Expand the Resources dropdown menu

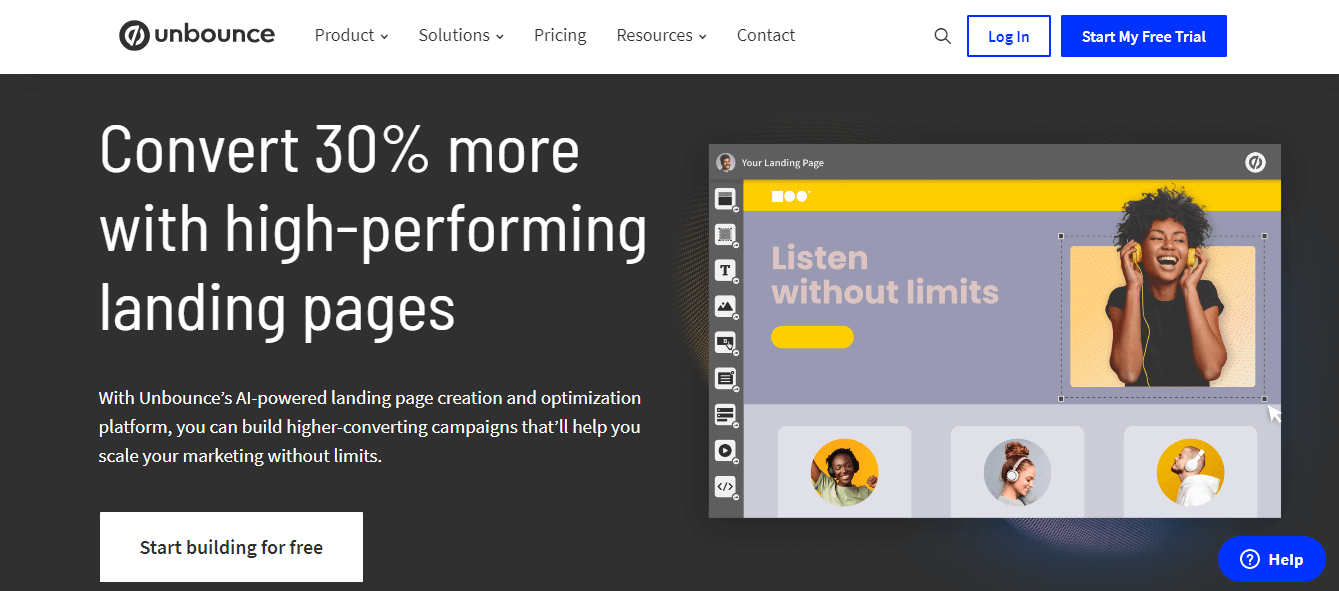(661, 35)
